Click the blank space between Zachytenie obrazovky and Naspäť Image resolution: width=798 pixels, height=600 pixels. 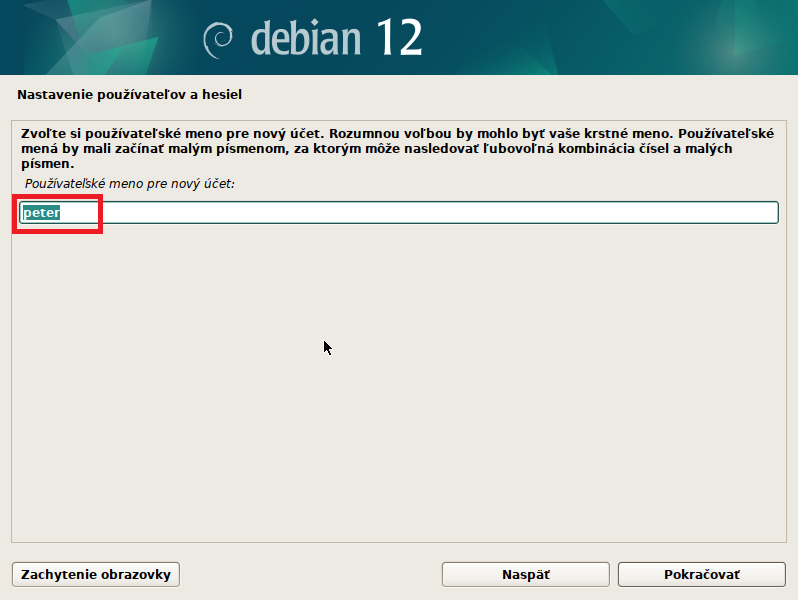tap(310, 575)
